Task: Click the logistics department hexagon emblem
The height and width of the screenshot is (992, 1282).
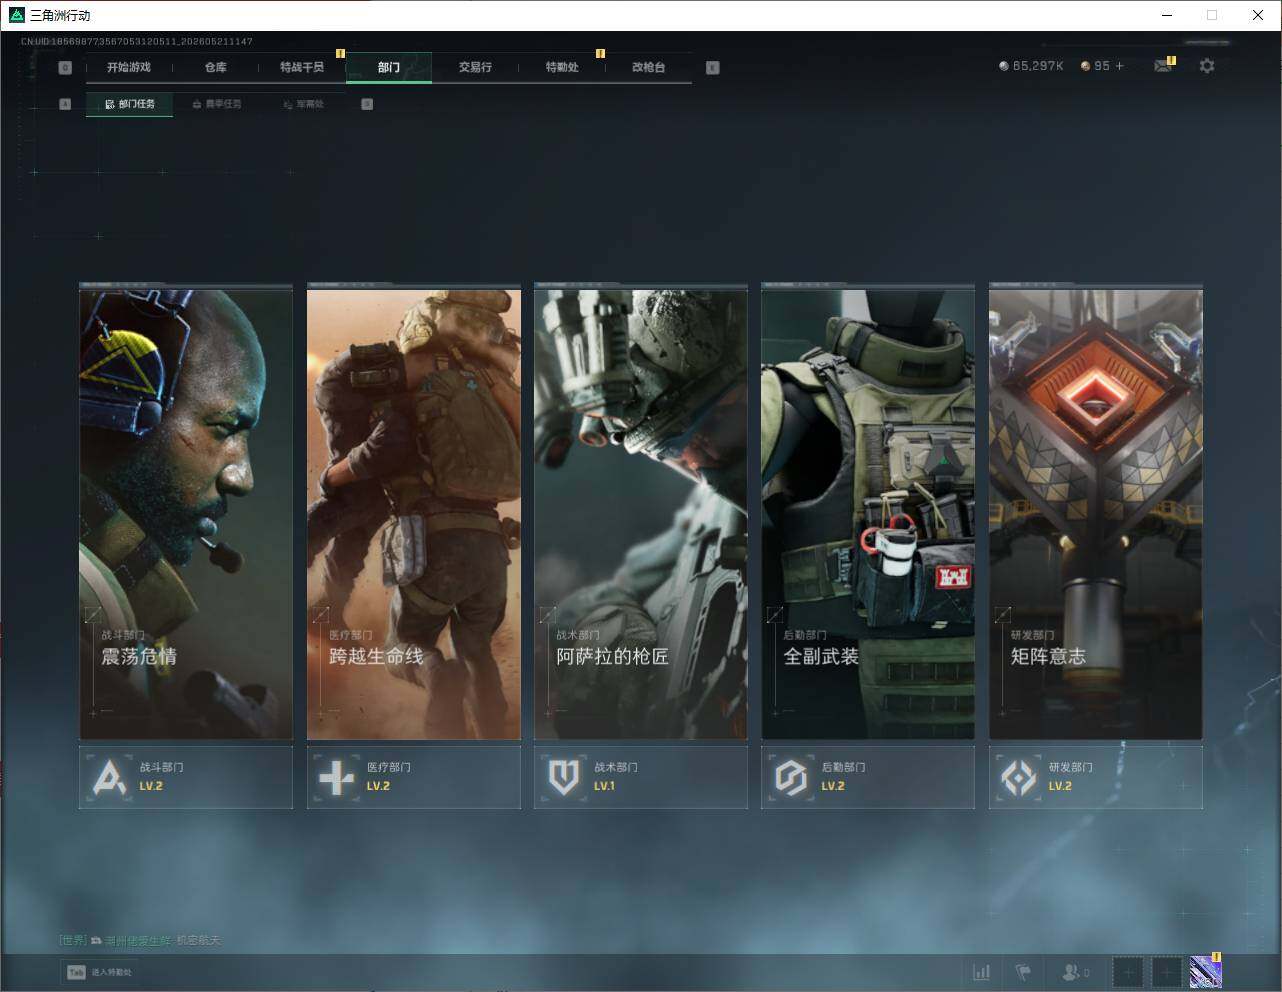Action: [x=791, y=777]
